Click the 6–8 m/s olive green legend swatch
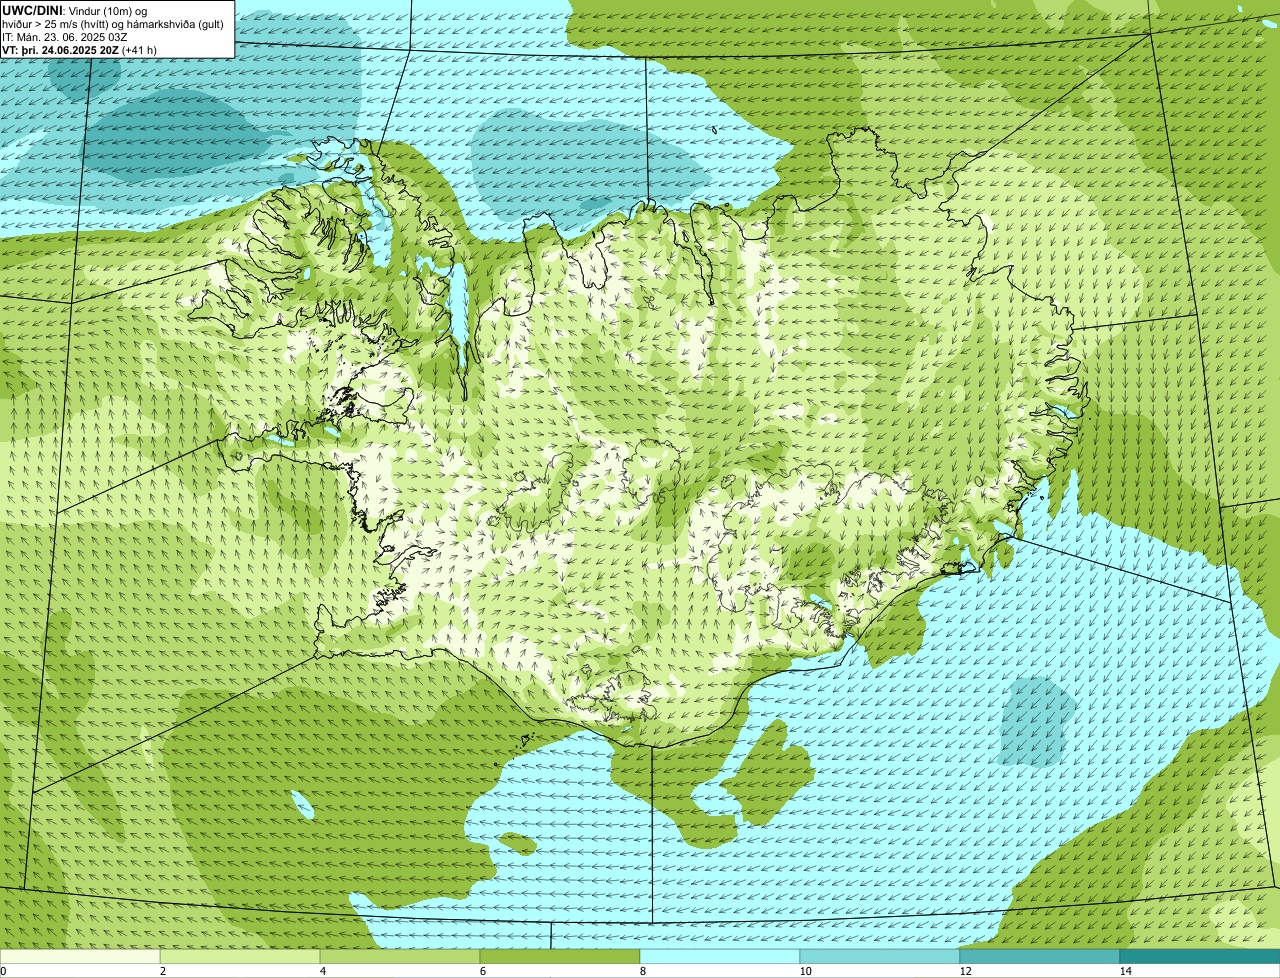 [560, 956]
